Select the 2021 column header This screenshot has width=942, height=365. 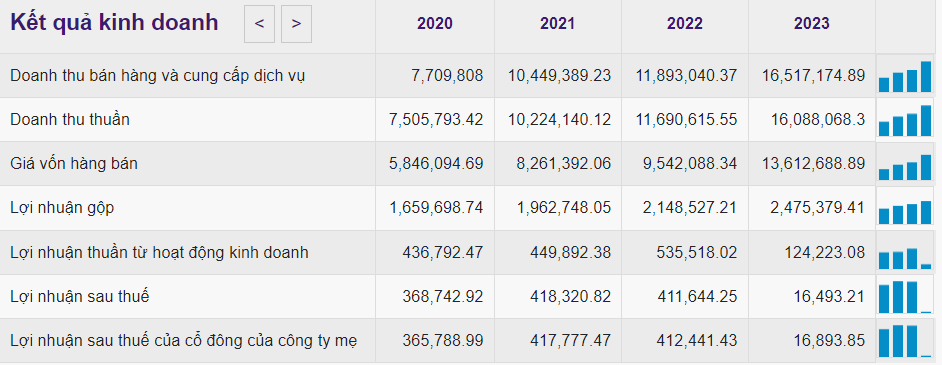[x=558, y=24]
